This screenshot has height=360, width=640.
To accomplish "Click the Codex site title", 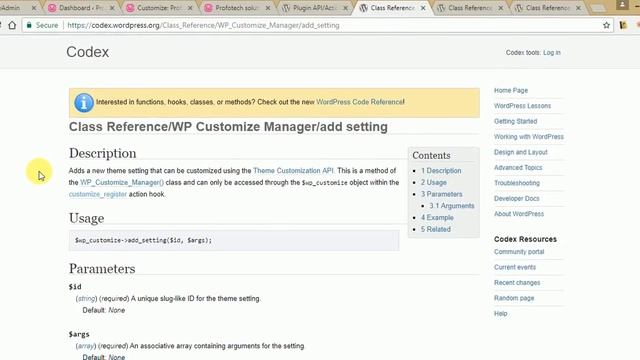I will point(88,52).
